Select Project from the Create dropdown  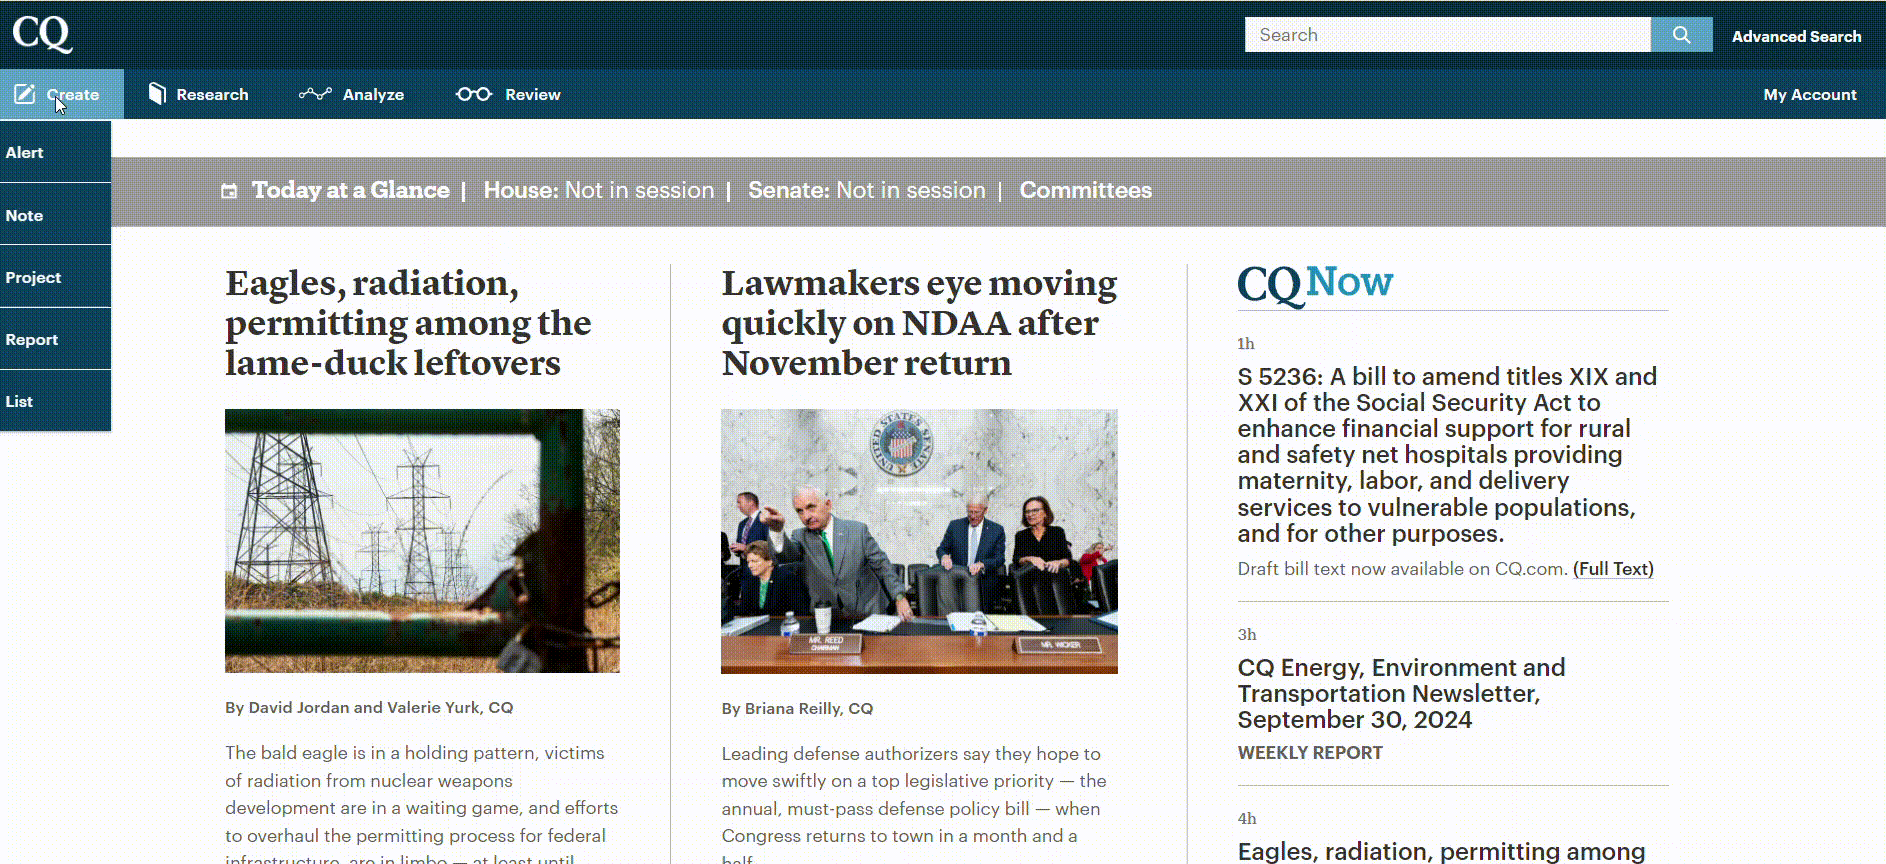(x=55, y=277)
